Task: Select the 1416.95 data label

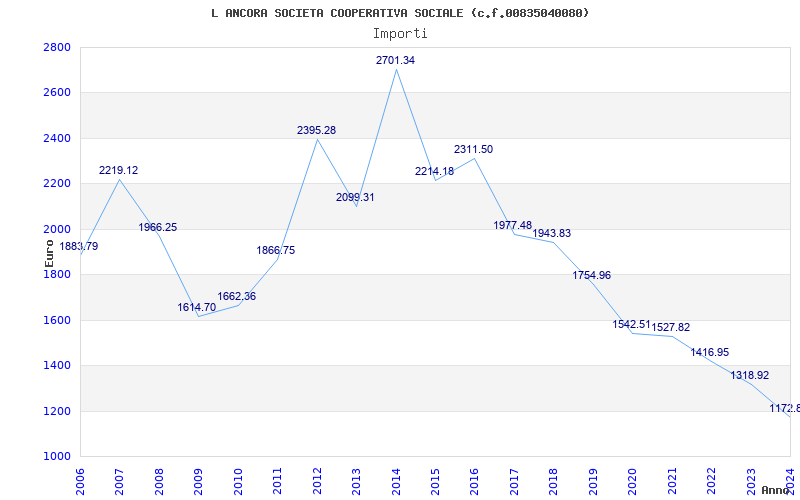Action: [710, 352]
